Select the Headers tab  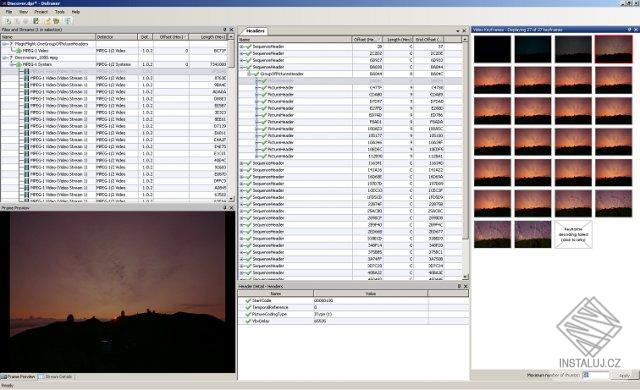click(x=255, y=31)
